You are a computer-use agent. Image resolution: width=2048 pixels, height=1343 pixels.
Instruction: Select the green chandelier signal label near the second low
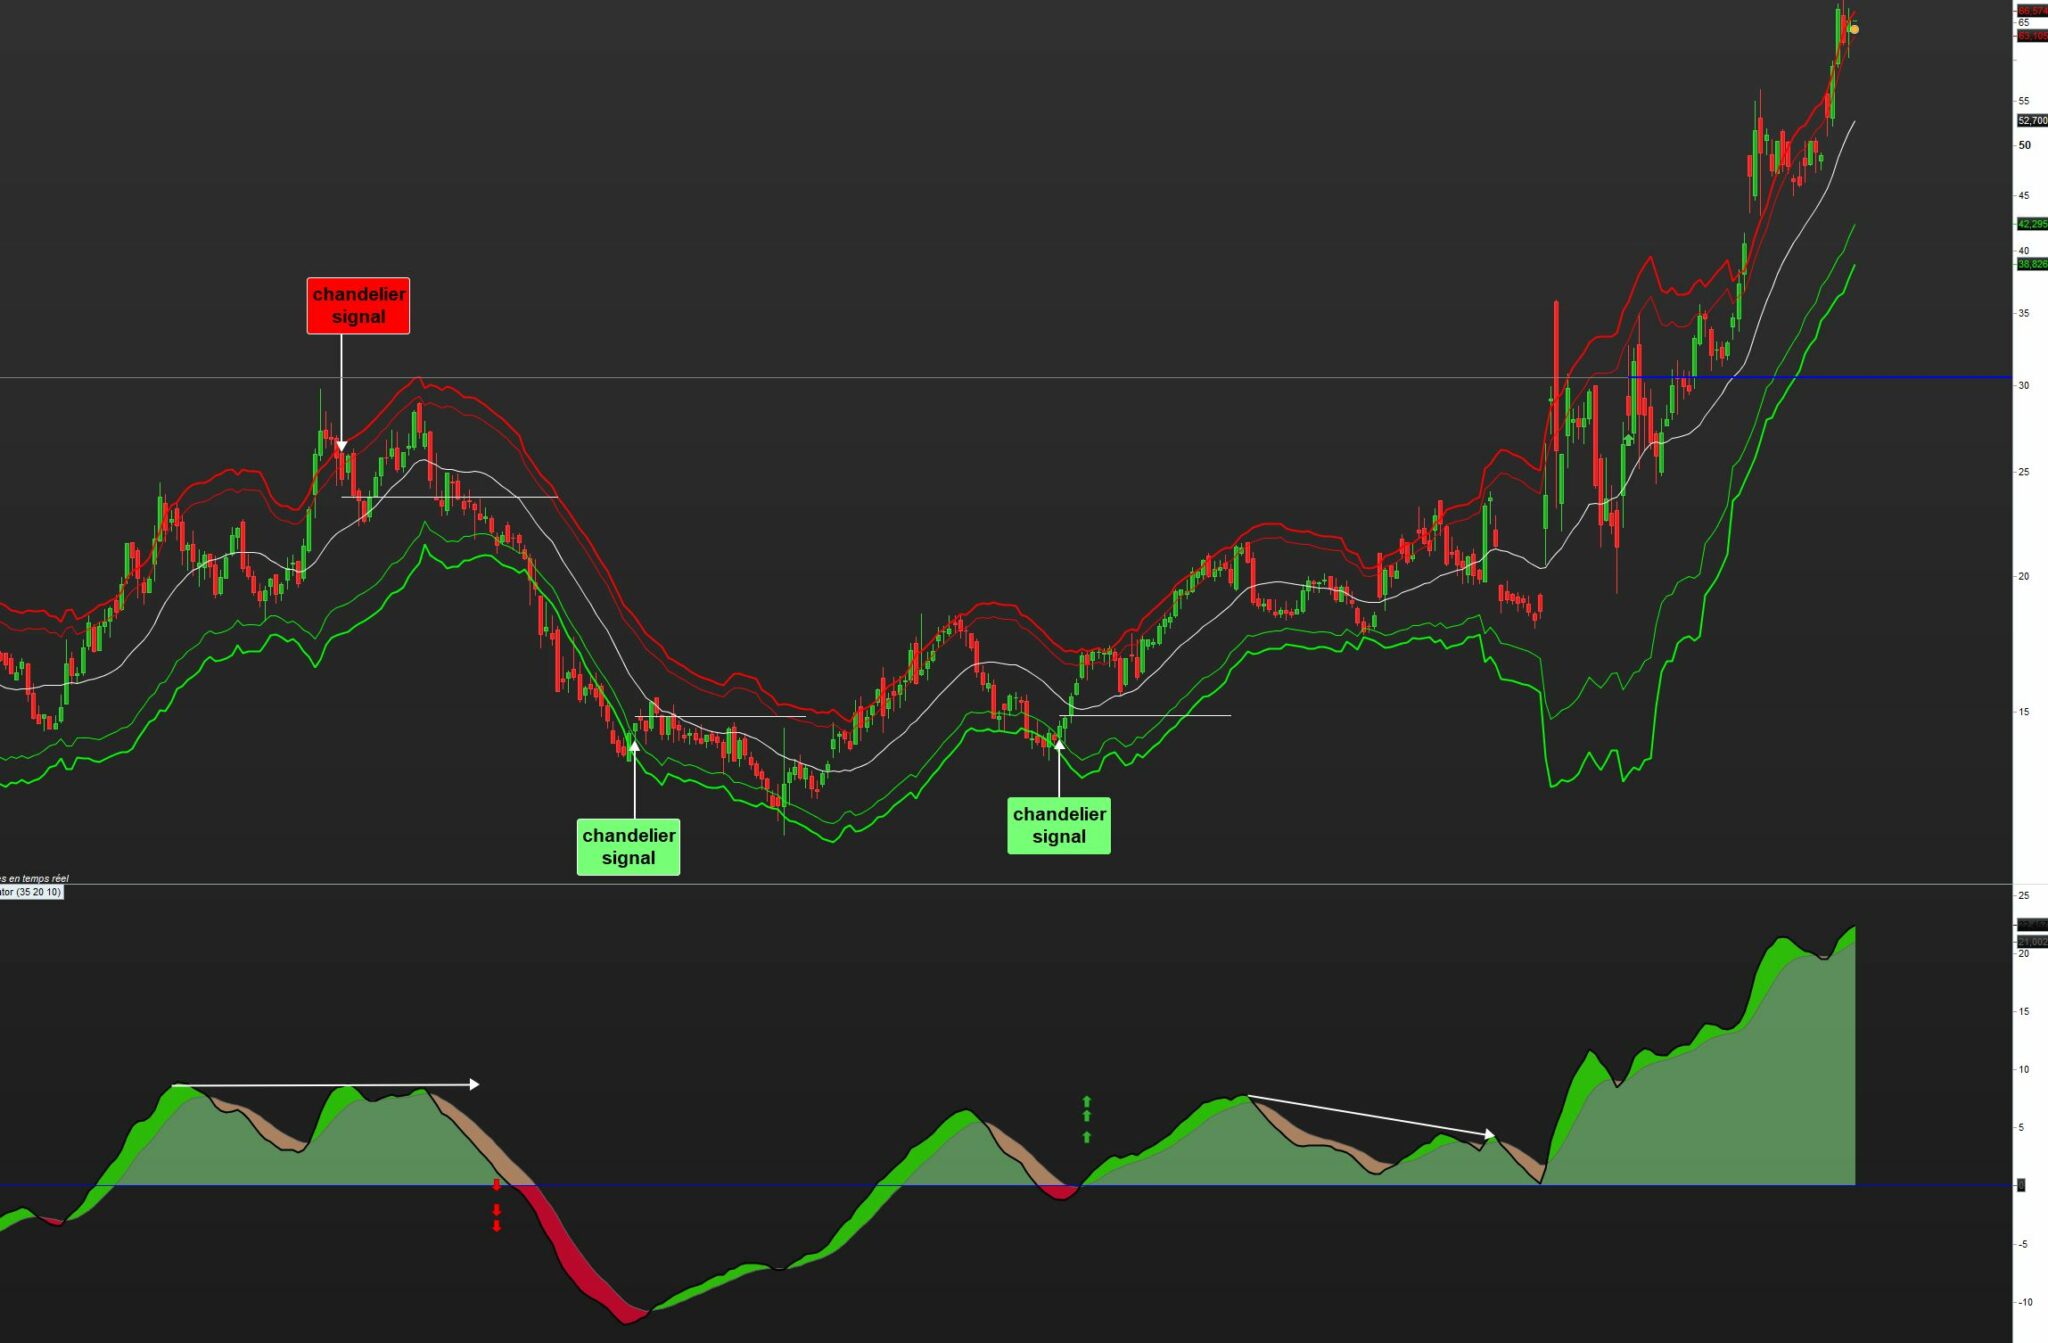click(1058, 825)
